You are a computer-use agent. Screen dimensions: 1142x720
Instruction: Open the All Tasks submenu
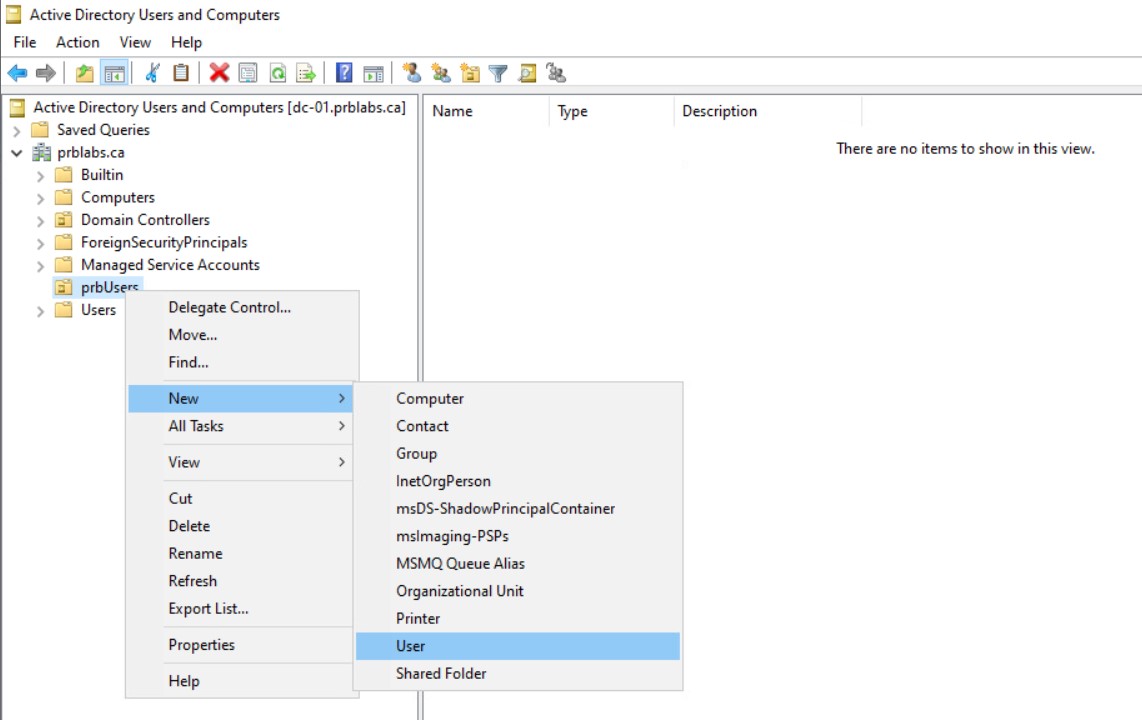pos(196,426)
